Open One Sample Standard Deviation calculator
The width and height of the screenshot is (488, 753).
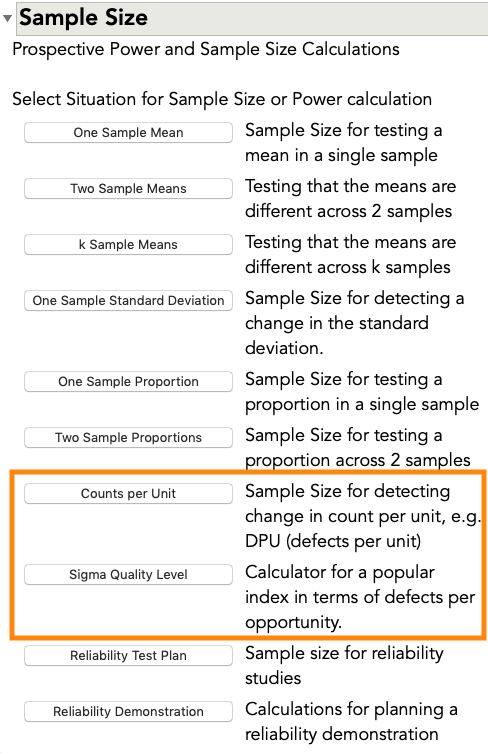point(128,301)
